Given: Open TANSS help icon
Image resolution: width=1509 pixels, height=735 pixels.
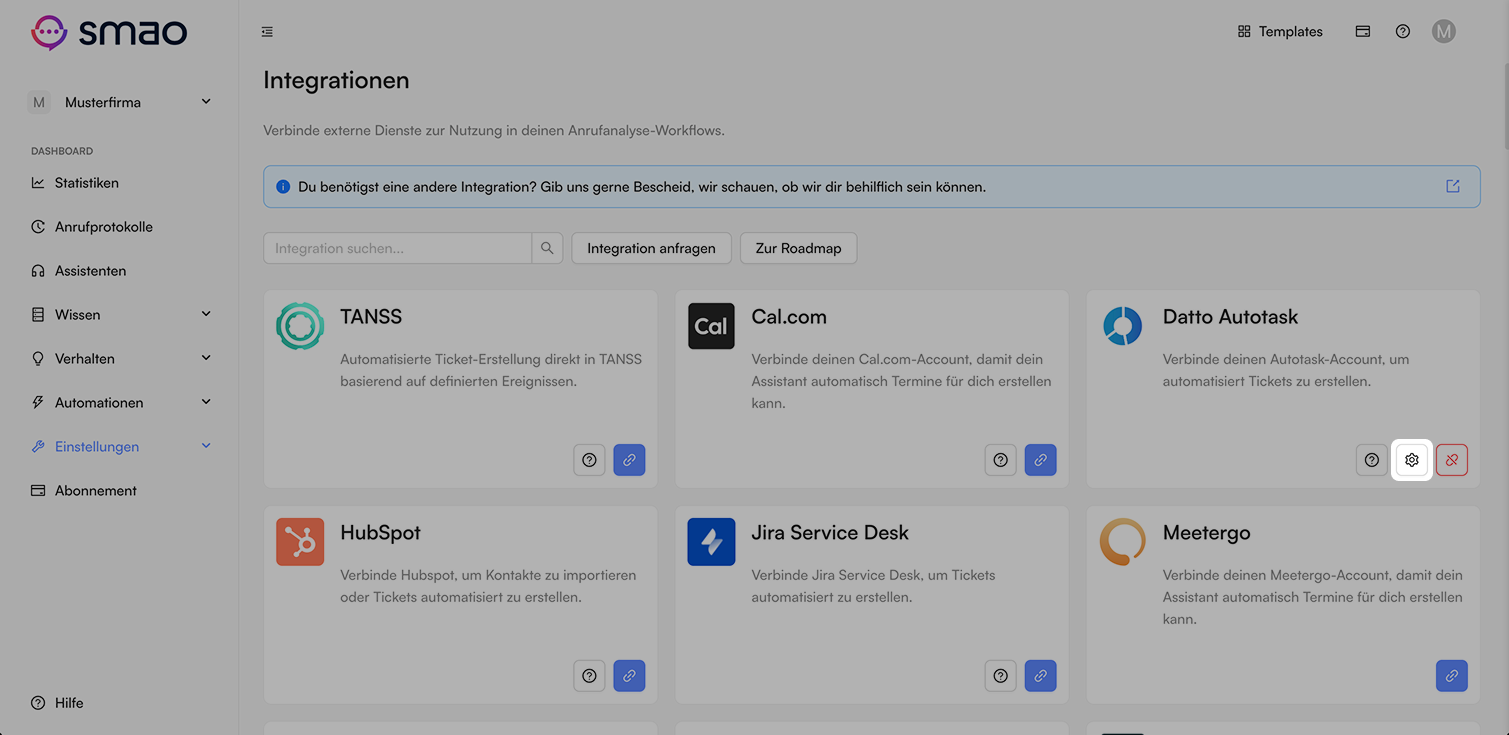Looking at the screenshot, I should 589,460.
